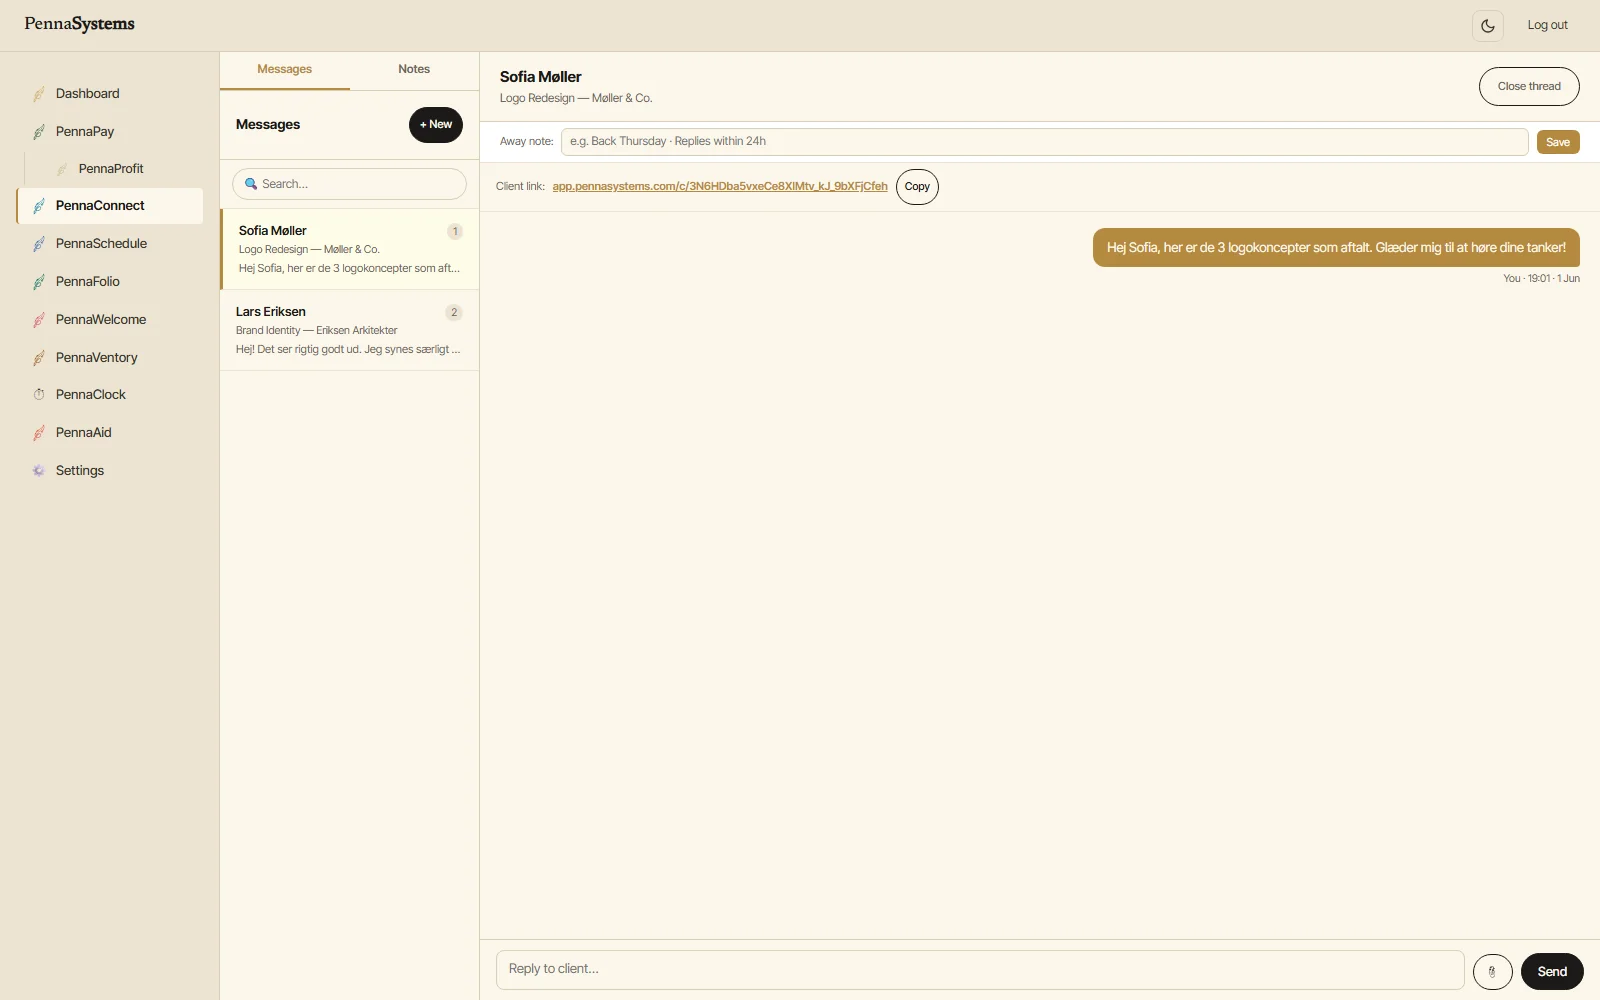This screenshot has height=1000, width=1600.
Task: Open the app.pennasystems.com client link
Action: tap(720, 187)
